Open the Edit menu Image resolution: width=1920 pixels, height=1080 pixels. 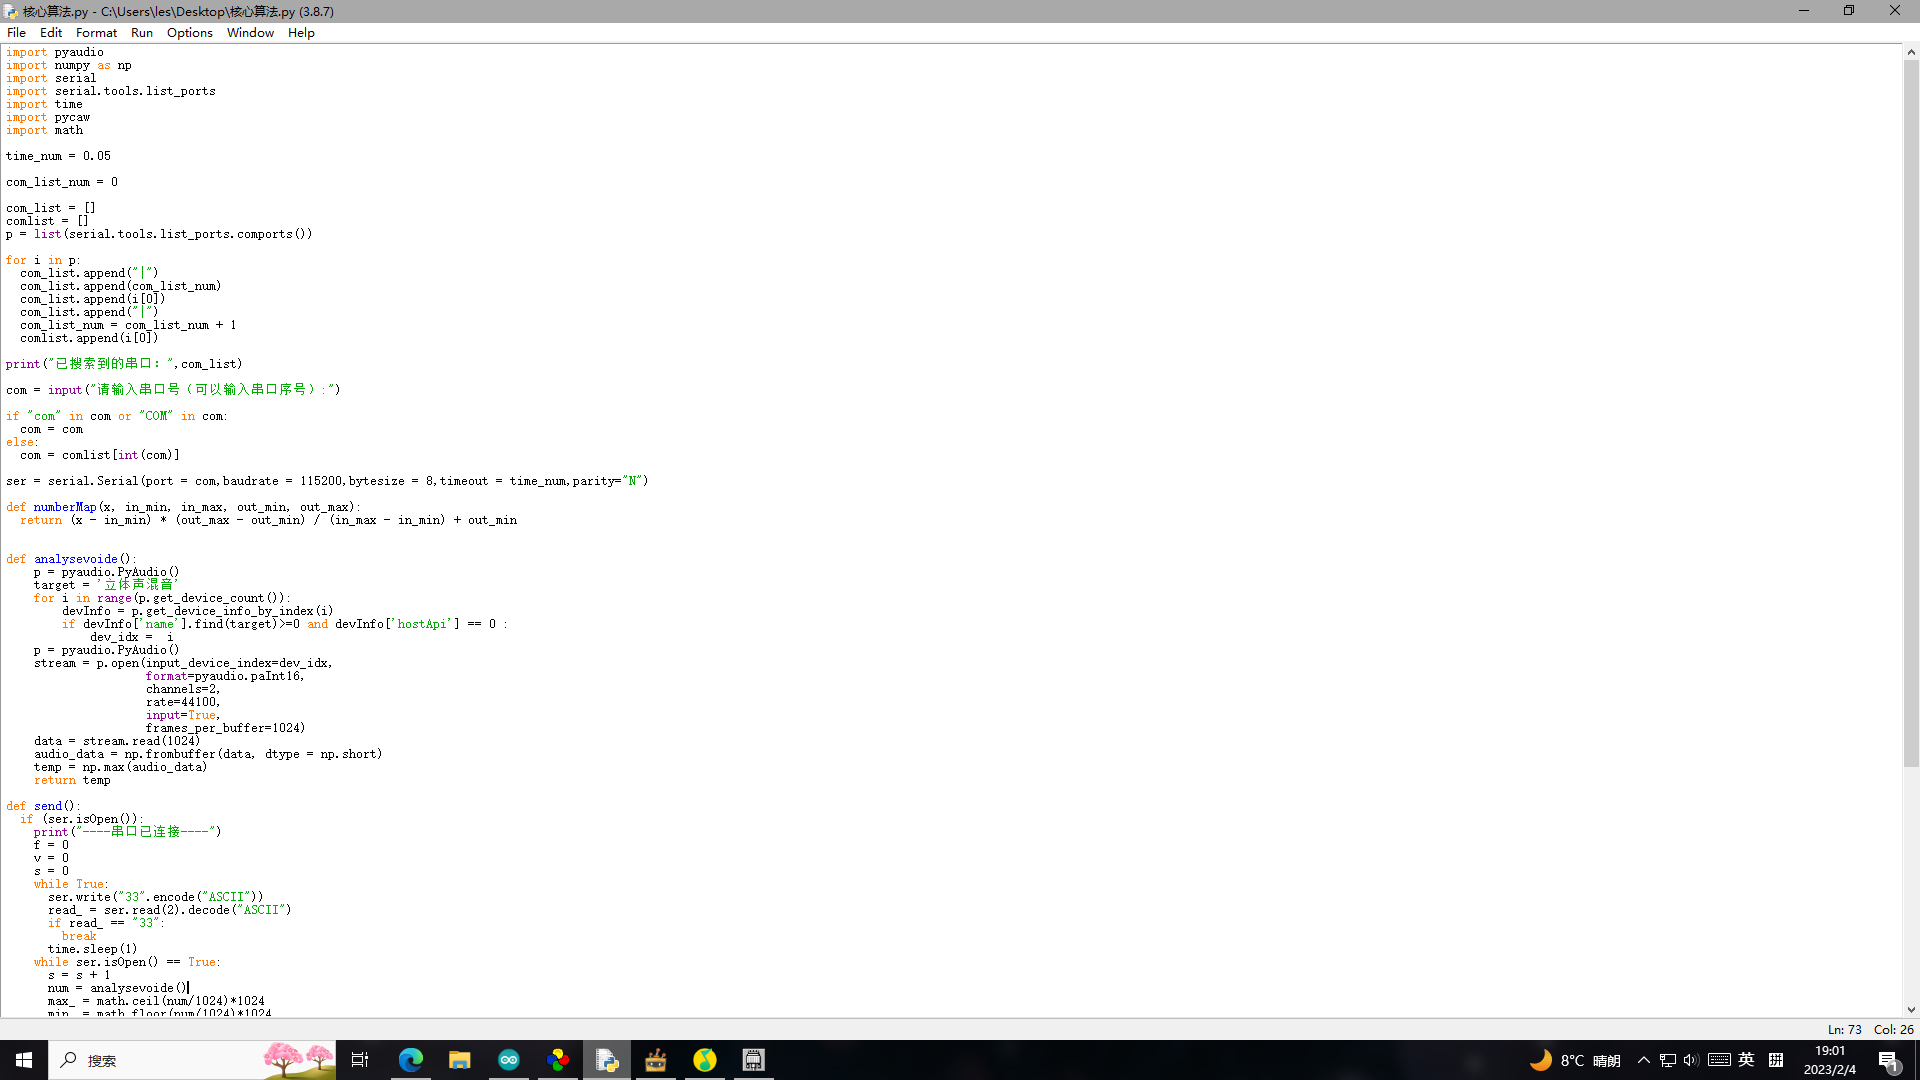click(51, 32)
